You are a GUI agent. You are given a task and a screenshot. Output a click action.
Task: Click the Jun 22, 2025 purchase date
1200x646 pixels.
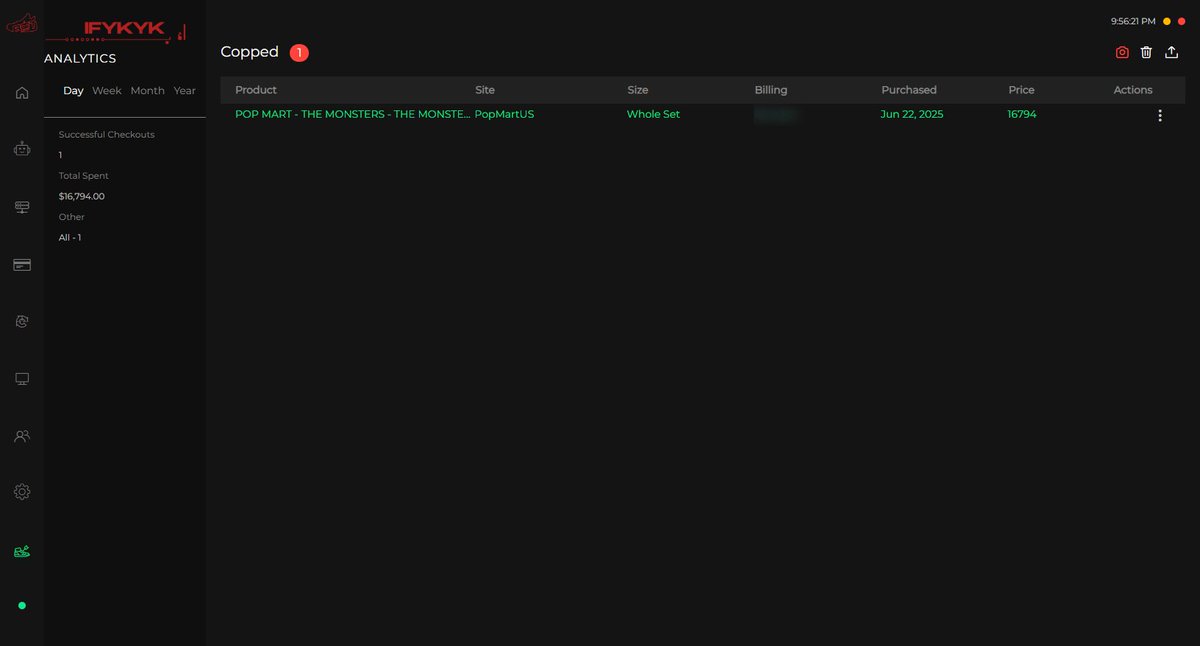(912, 115)
